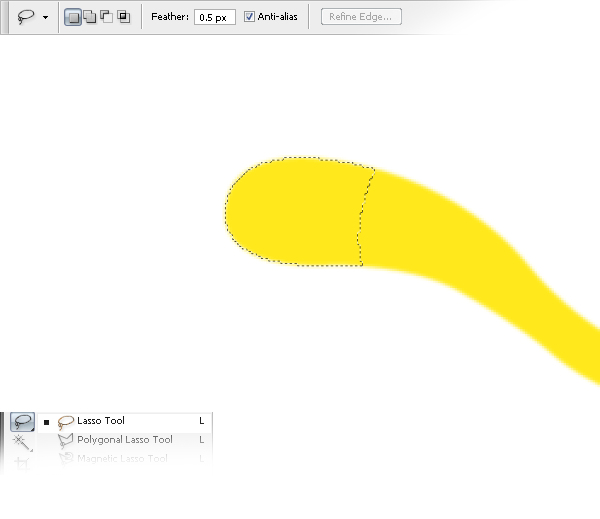Expand the tool preset dropdown arrow
Screen dimensions: 600x519
46,17
